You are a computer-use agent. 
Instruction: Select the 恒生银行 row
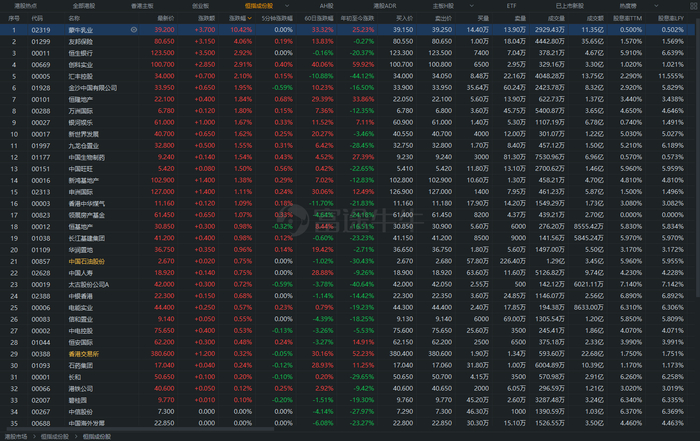click(x=348, y=53)
